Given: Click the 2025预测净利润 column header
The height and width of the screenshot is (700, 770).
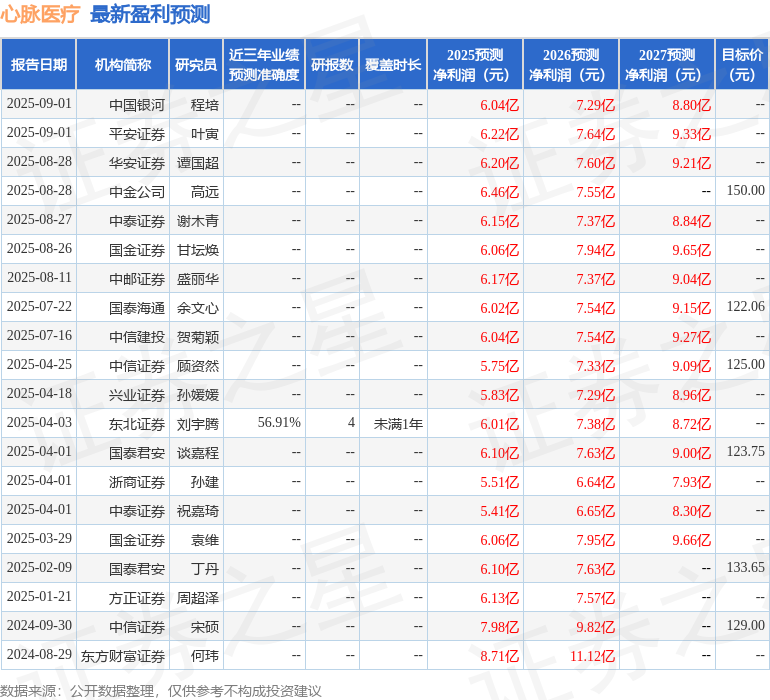Looking at the screenshot, I should pos(475,64).
